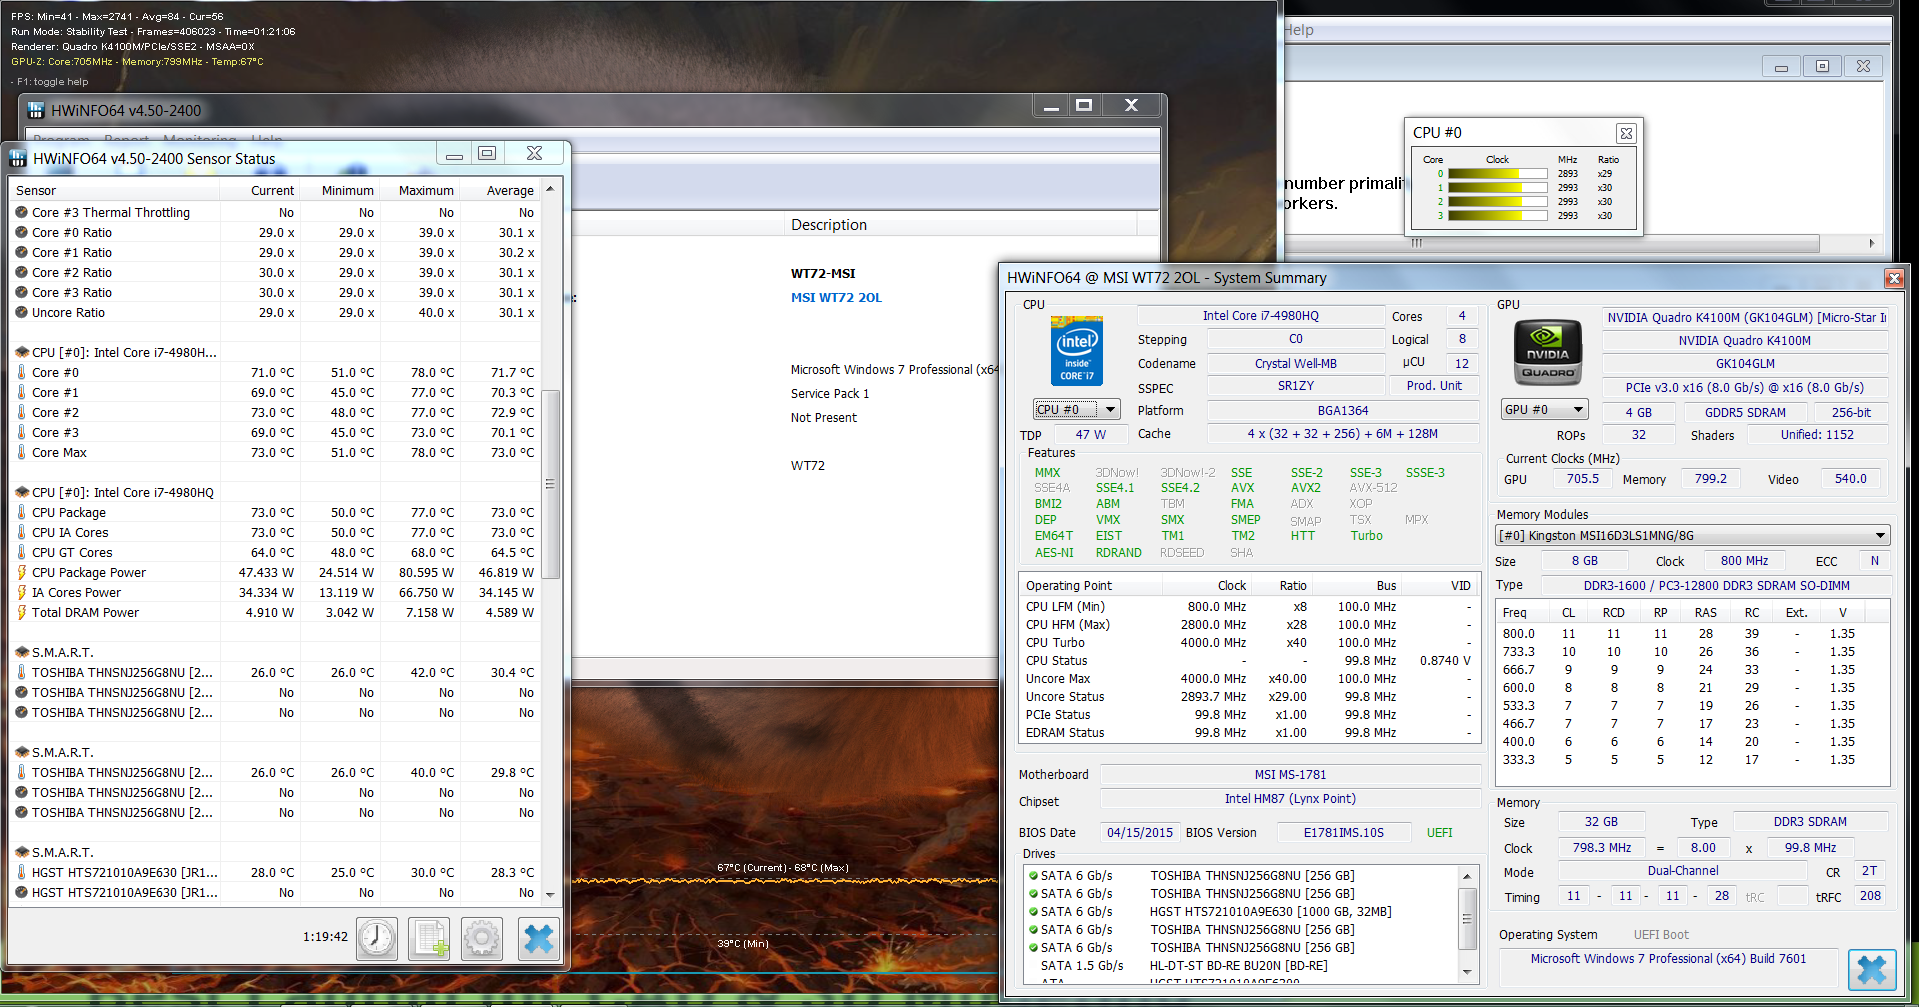Click the NVIDIA Quadro K4100M GPU name field
This screenshot has height=1007, width=1919.
(1745, 340)
